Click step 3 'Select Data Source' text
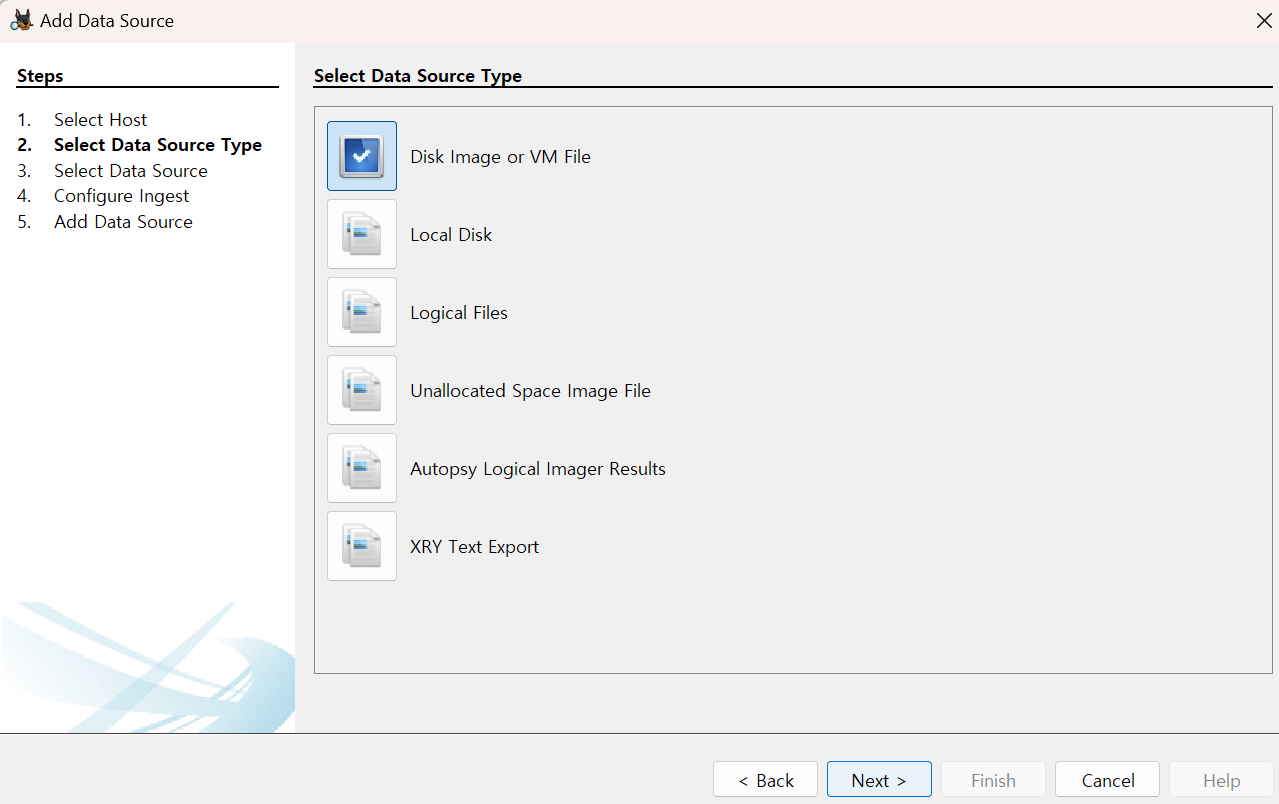 coord(131,171)
